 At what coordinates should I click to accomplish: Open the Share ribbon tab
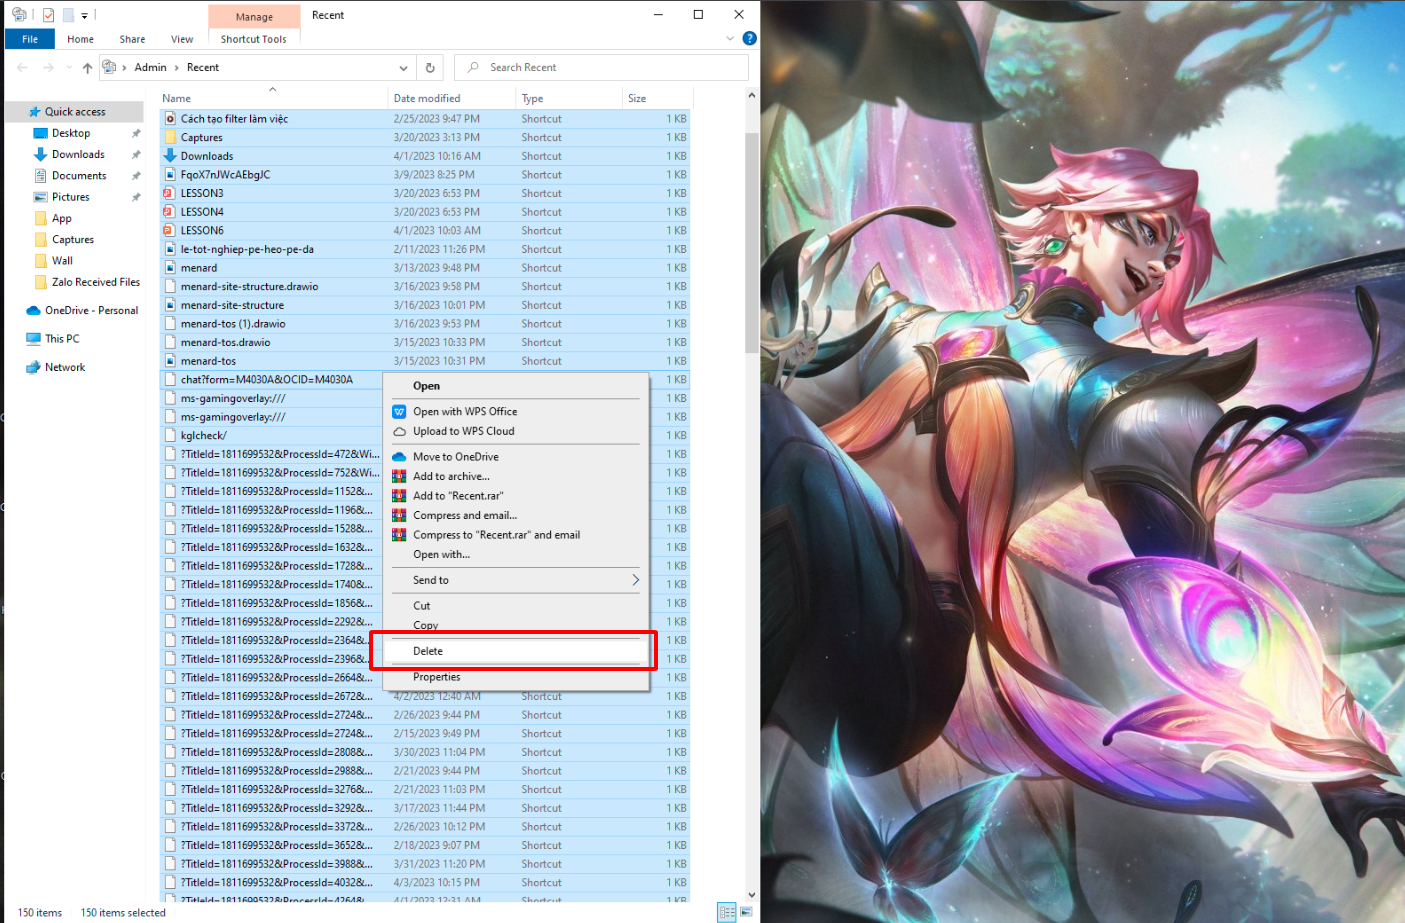click(x=132, y=39)
